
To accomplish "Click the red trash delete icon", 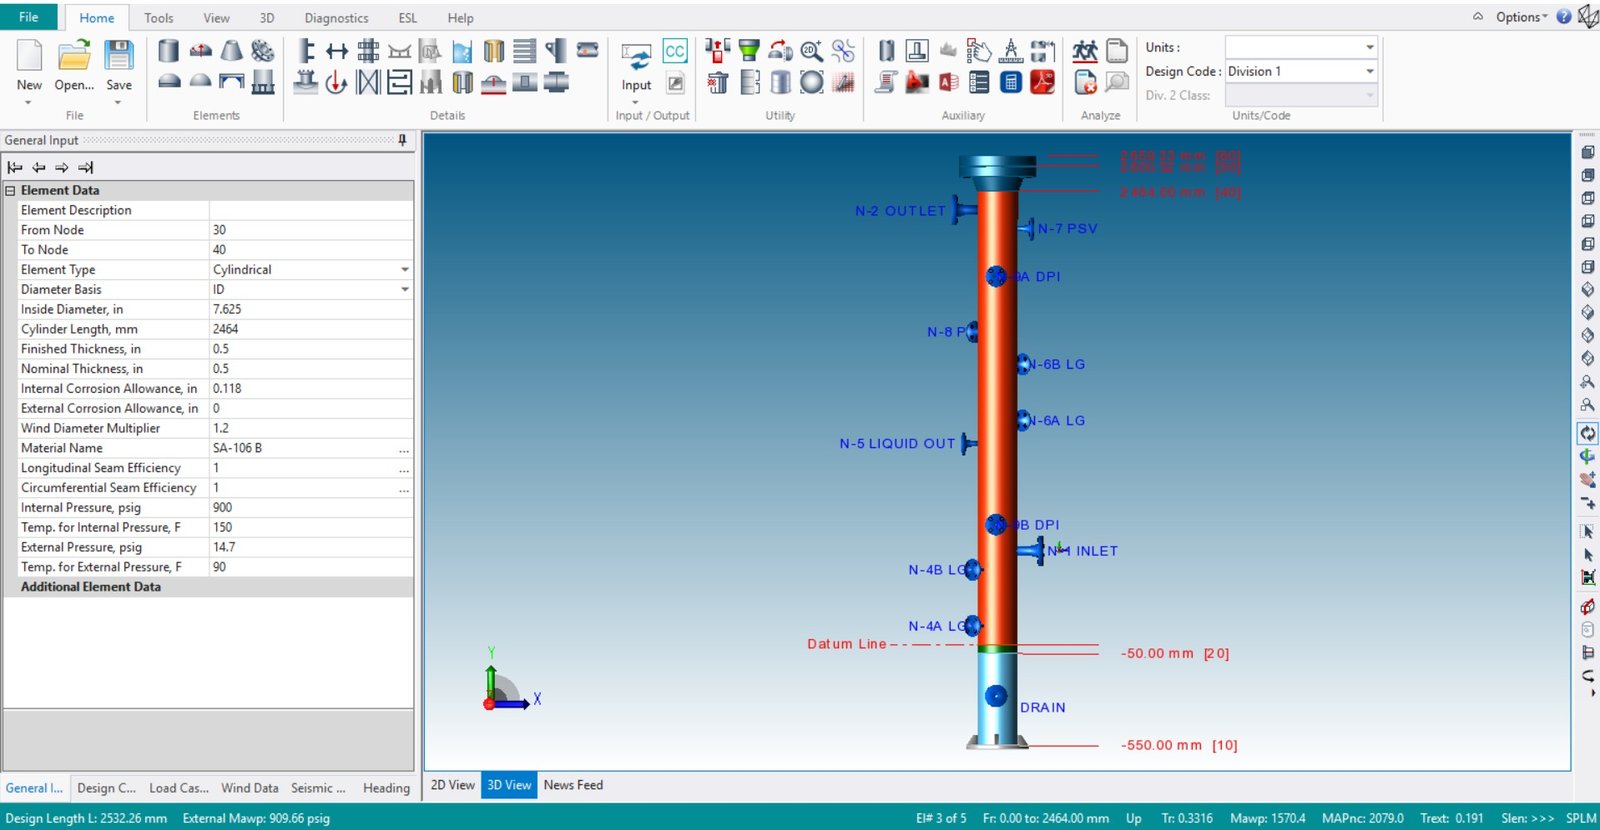I will point(717,82).
